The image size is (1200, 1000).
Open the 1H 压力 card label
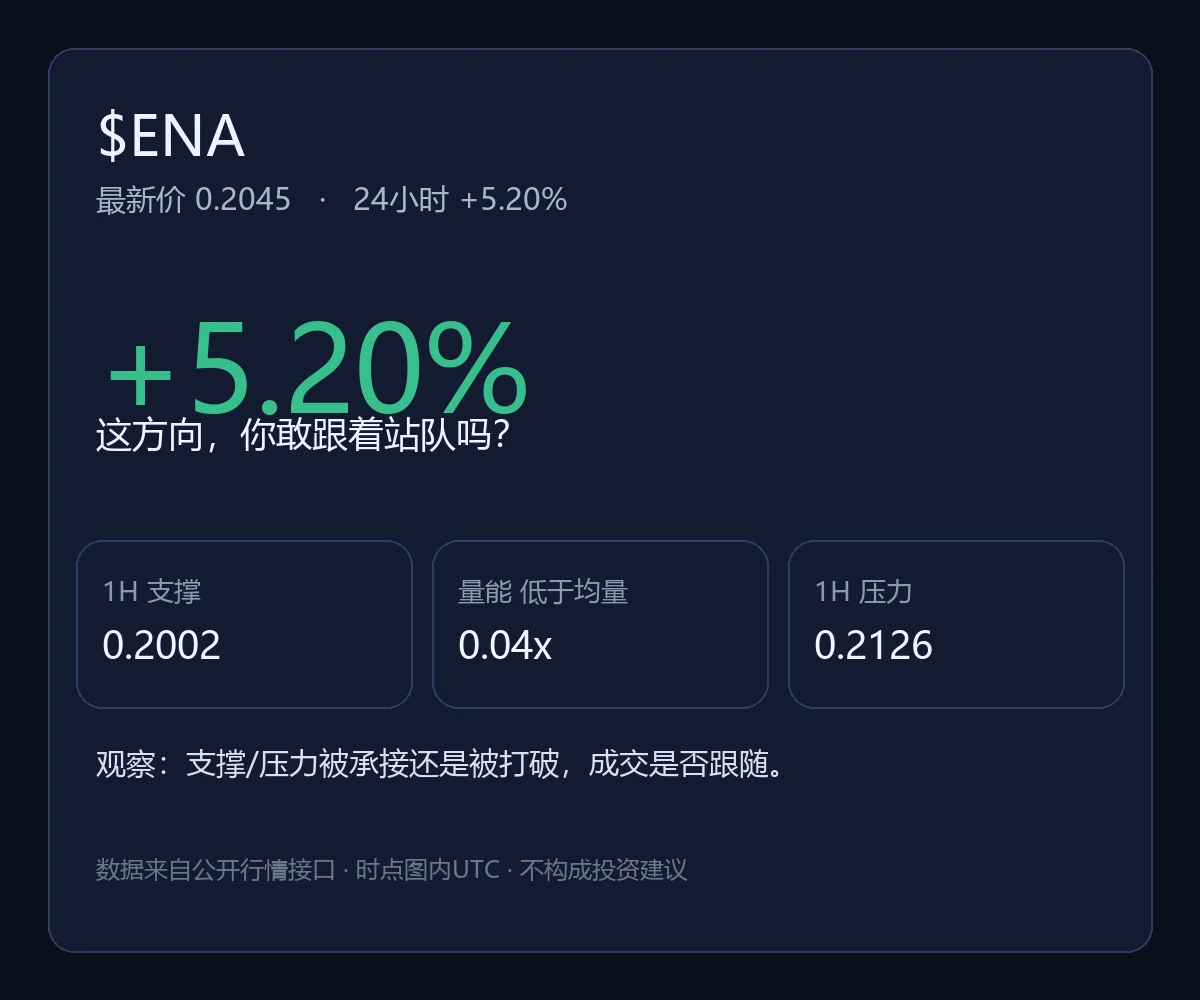863,592
